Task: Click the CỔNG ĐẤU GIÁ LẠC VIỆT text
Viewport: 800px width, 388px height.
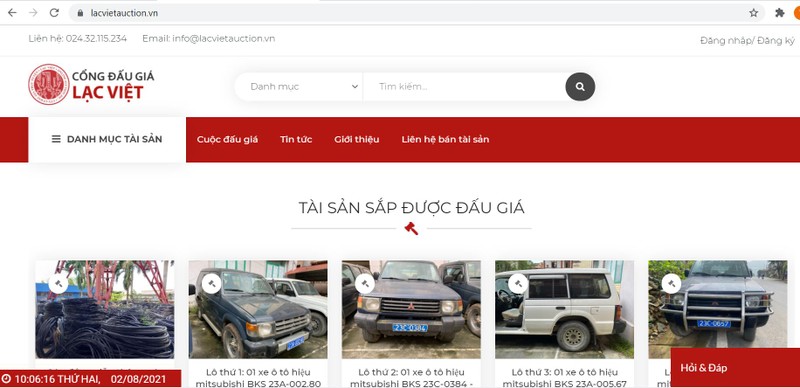Action: point(113,85)
